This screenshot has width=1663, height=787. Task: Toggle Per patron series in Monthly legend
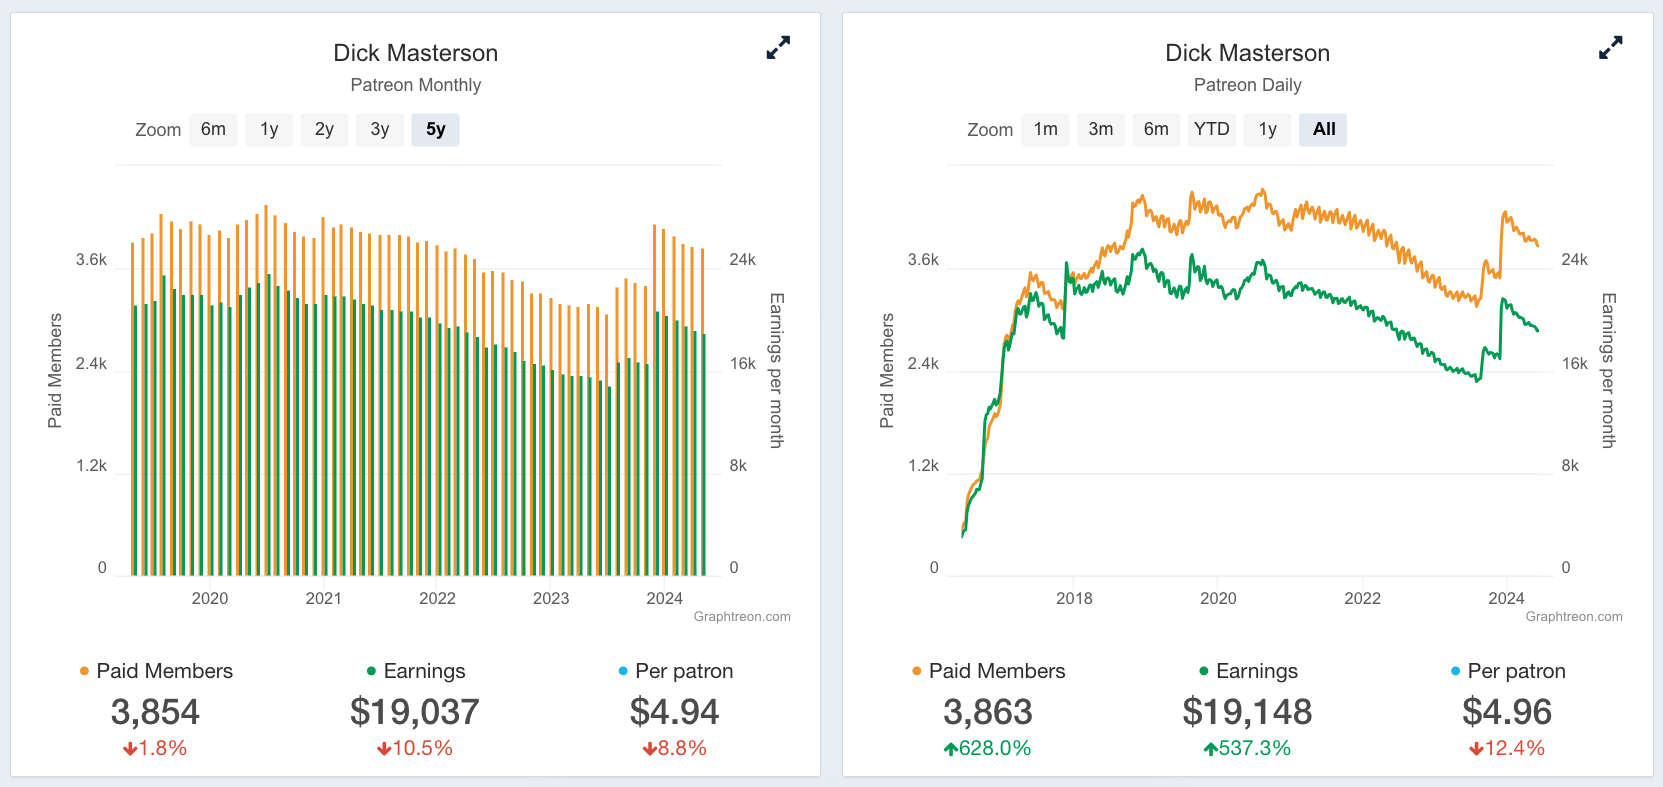point(676,671)
